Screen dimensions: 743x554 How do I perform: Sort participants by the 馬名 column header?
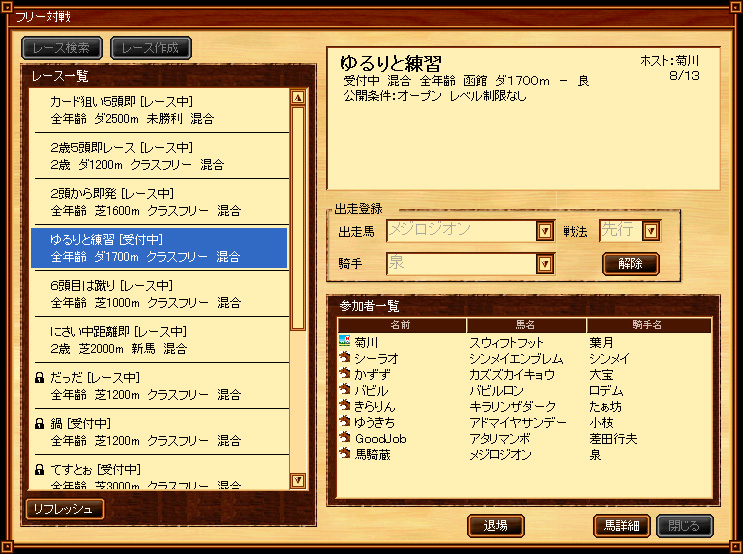tap(526, 325)
